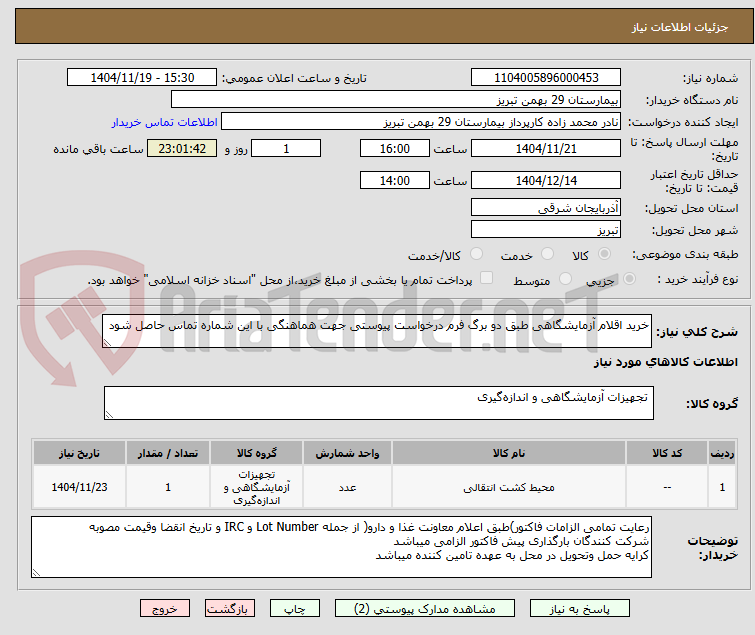755x635 pixels.
Task: Click the نام کالا column header
Action: click(x=509, y=453)
